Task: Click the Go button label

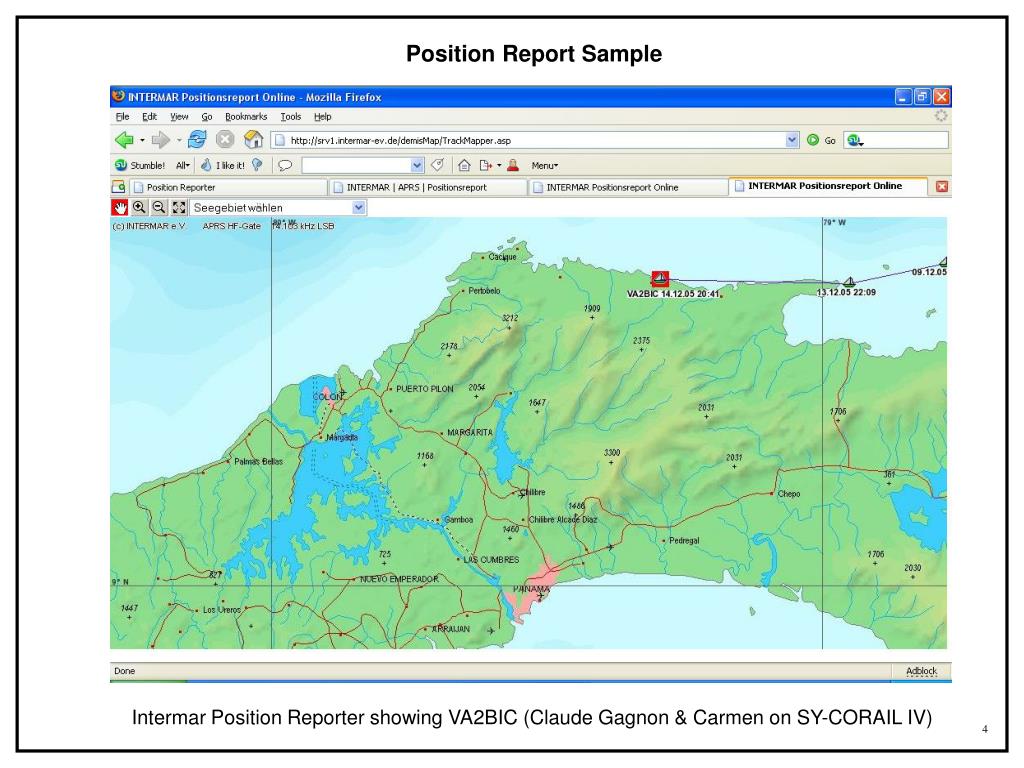Action: [830, 140]
